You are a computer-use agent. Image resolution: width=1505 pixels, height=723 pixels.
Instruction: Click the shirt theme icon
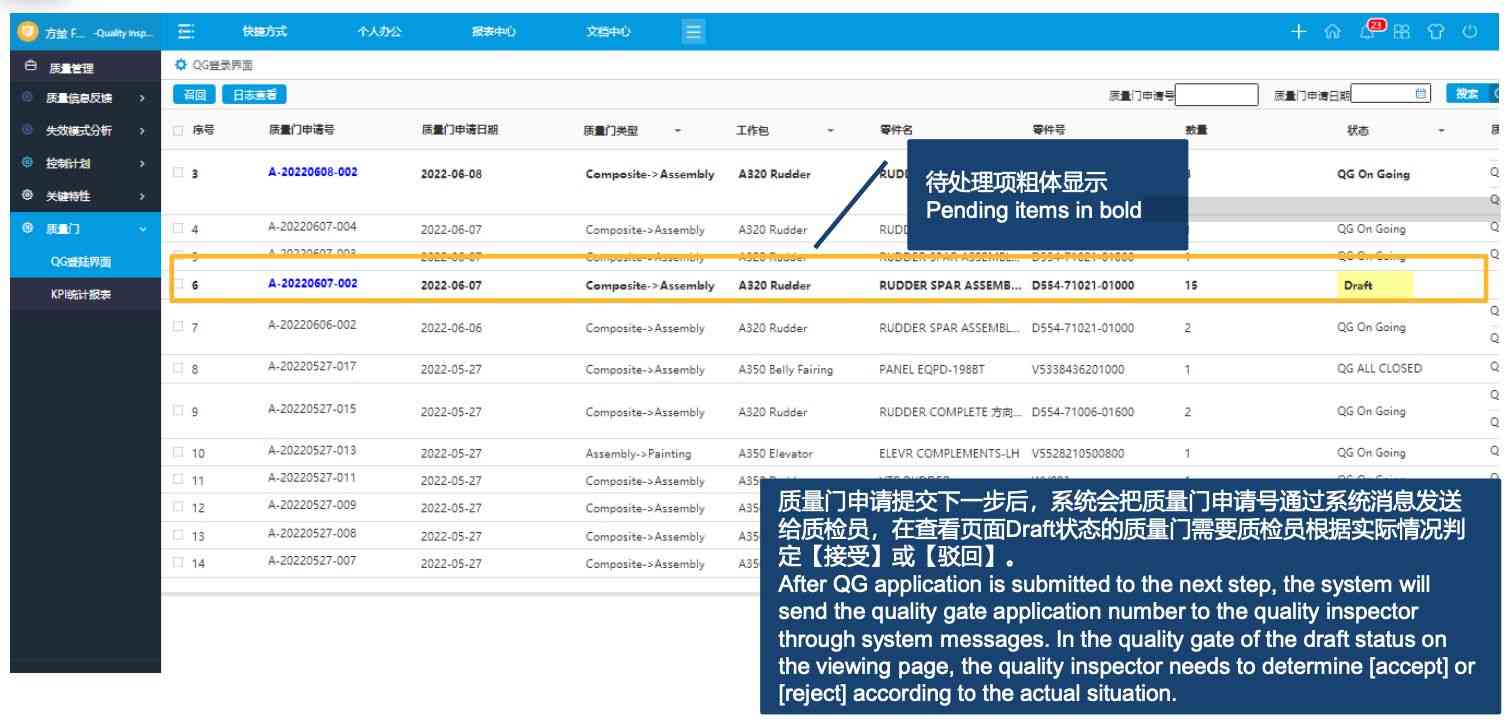tap(1436, 32)
